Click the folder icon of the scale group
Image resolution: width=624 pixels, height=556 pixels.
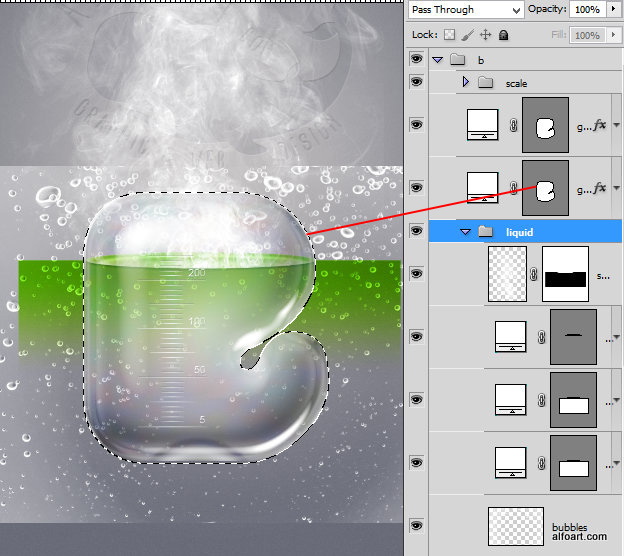click(485, 82)
